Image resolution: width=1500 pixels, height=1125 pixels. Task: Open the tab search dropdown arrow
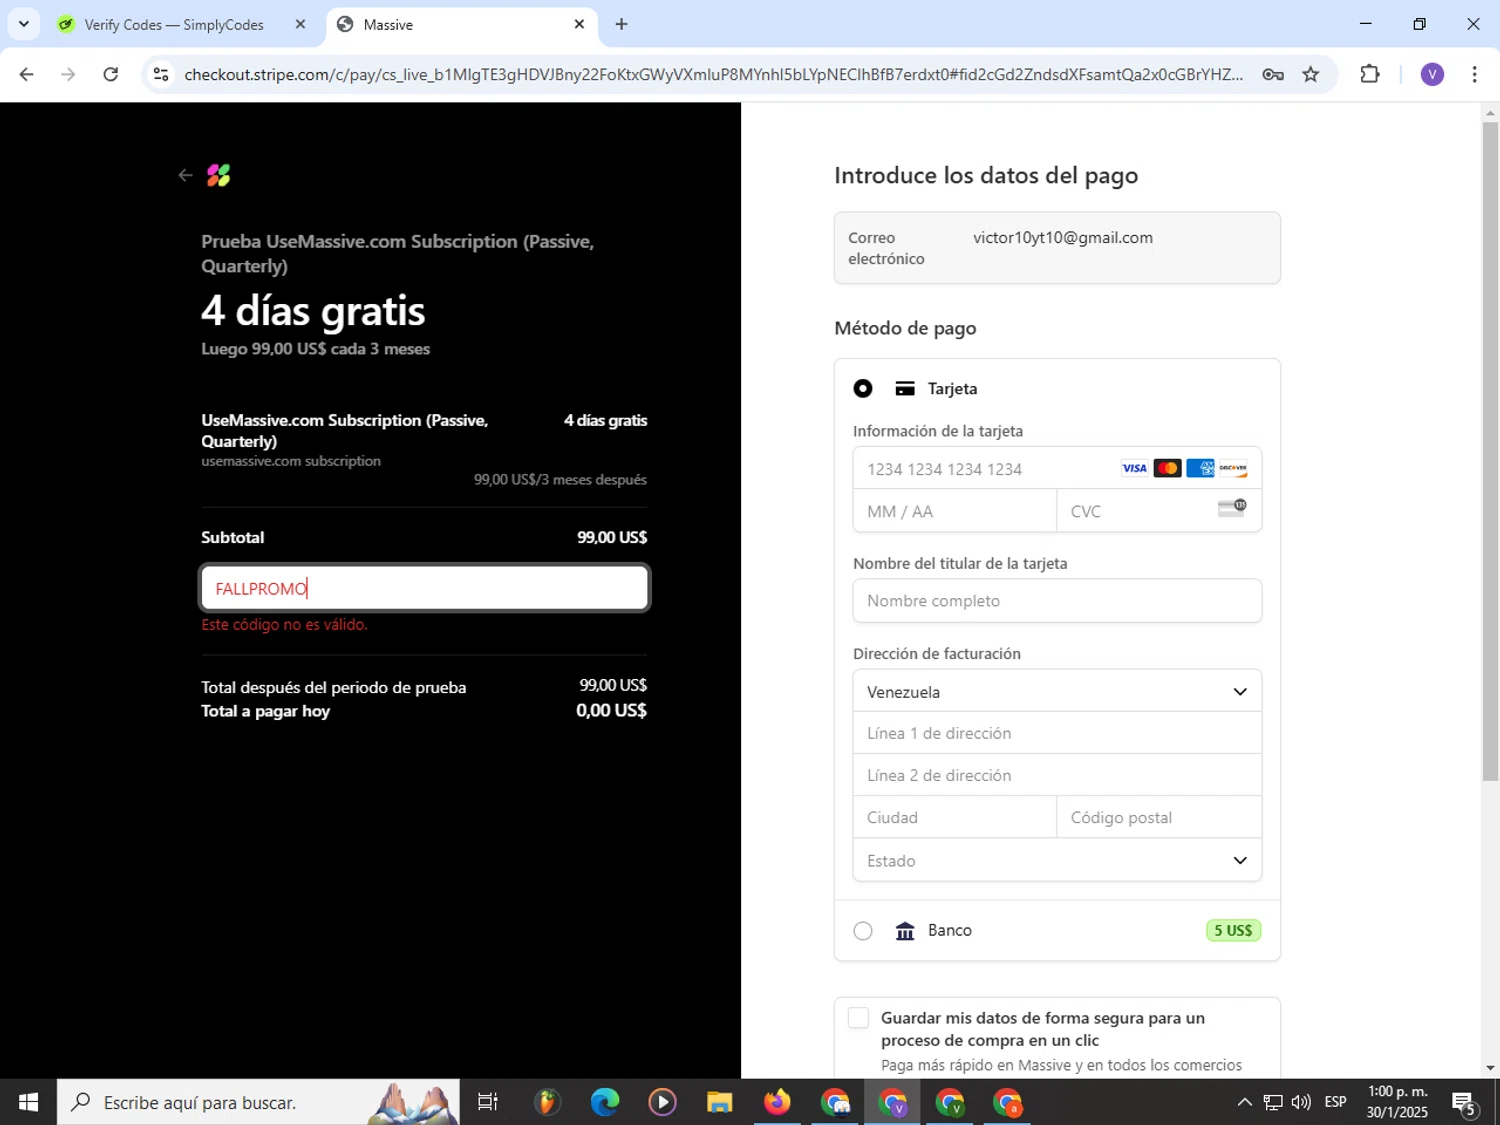(x=24, y=24)
